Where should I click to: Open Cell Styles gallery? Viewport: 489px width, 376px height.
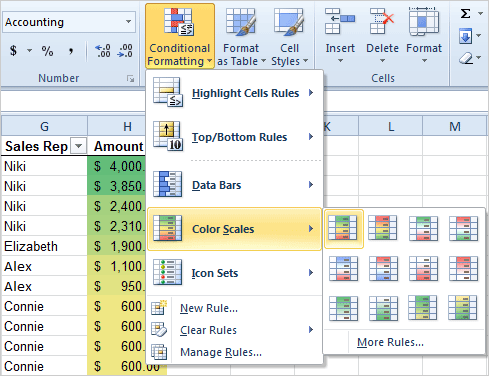coord(289,36)
